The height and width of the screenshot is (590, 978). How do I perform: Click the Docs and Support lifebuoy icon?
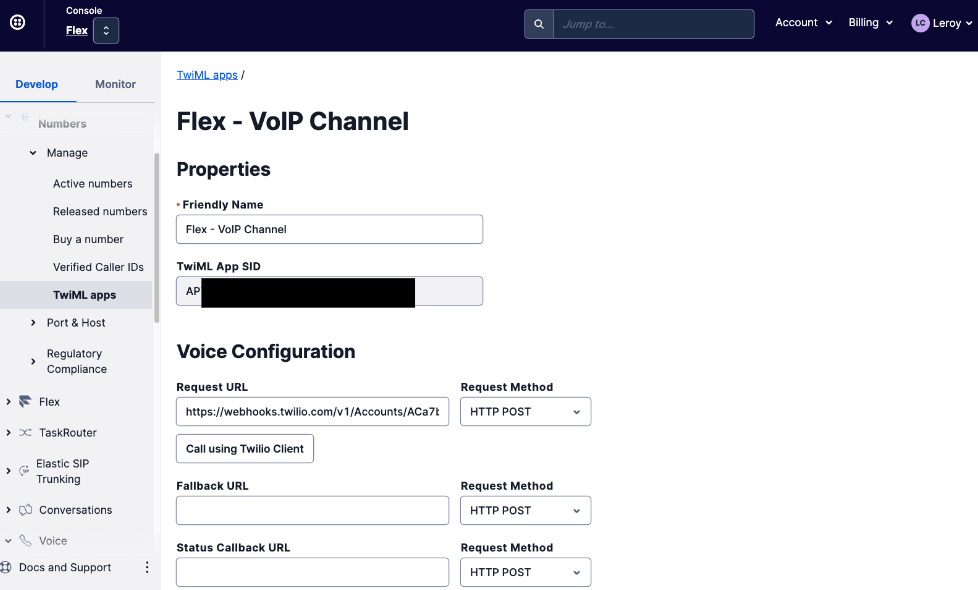[x=6, y=567]
